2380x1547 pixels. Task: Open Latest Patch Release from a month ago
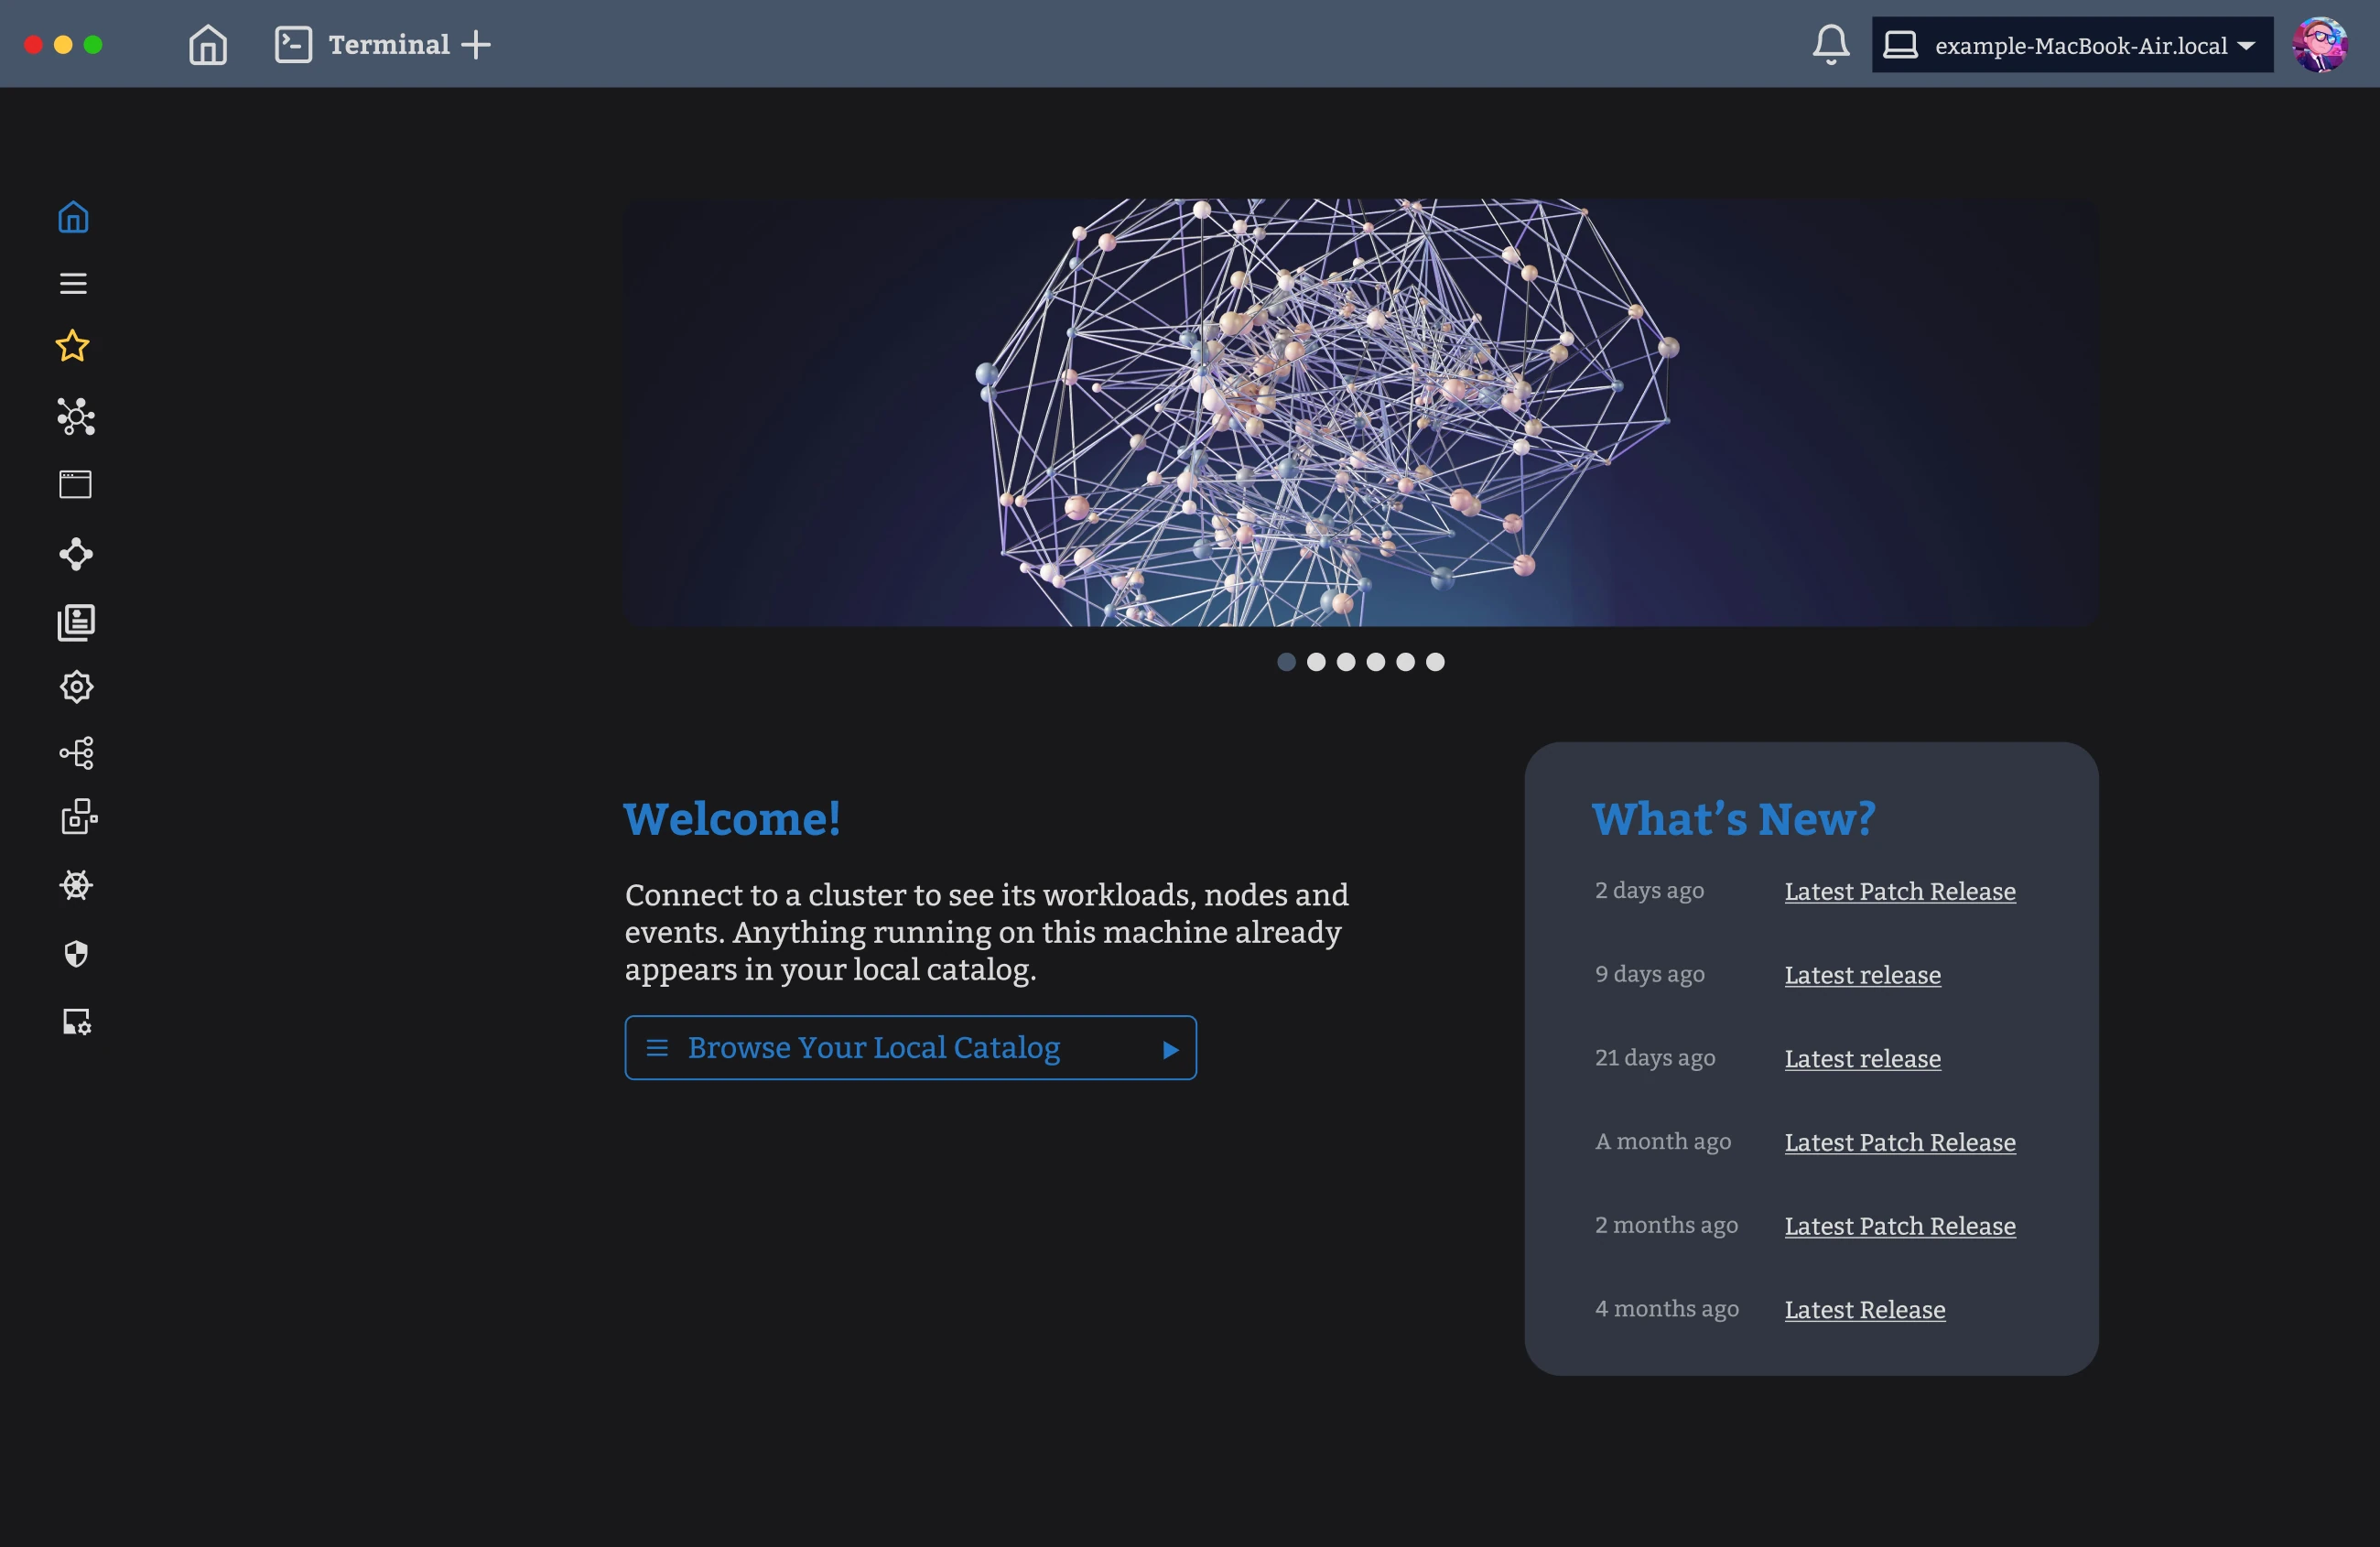1900,1142
